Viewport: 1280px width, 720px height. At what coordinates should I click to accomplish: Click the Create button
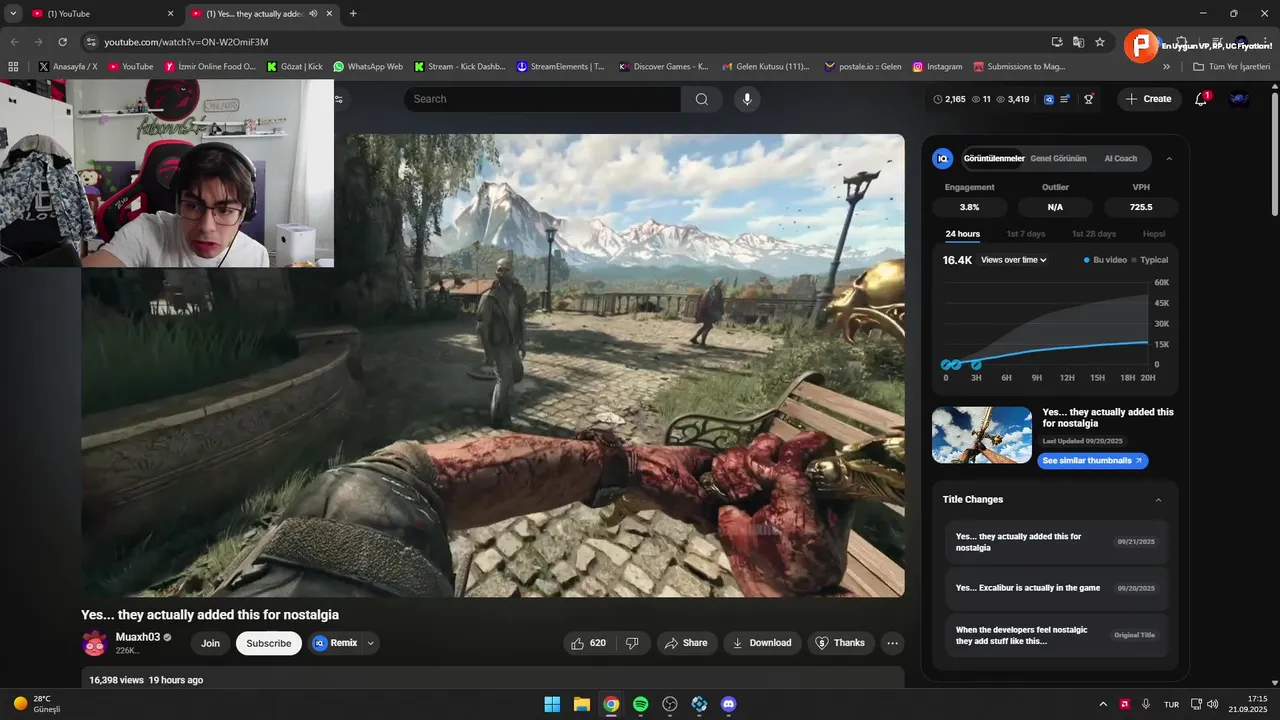pos(1149,99)
